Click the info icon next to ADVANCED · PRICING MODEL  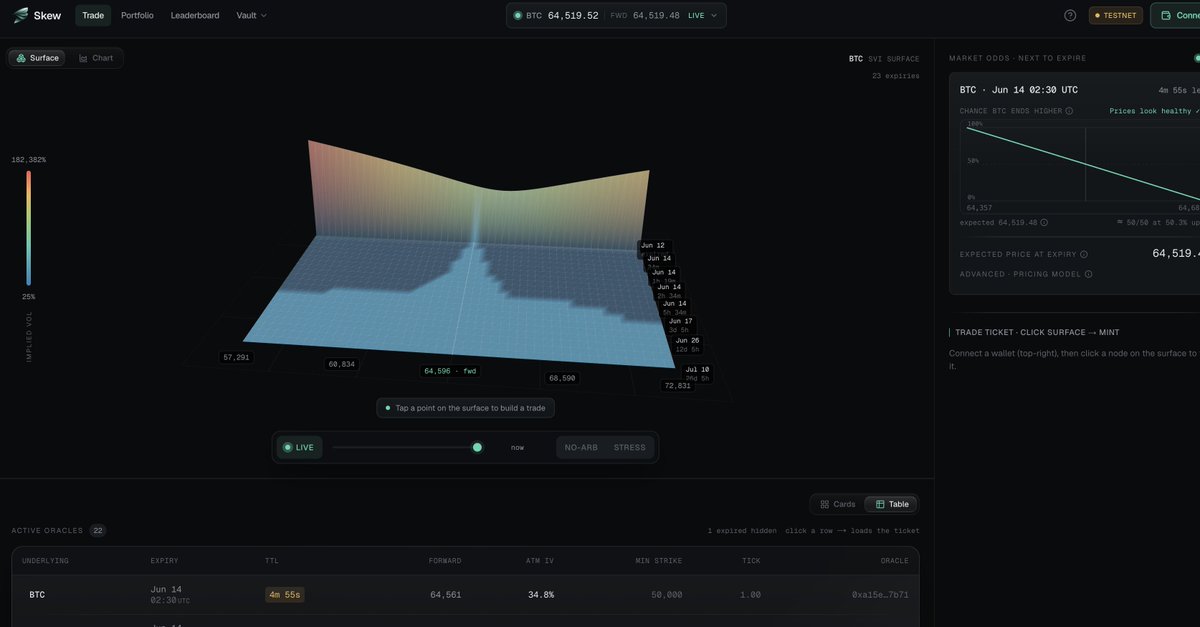[x=1089, y=274]
